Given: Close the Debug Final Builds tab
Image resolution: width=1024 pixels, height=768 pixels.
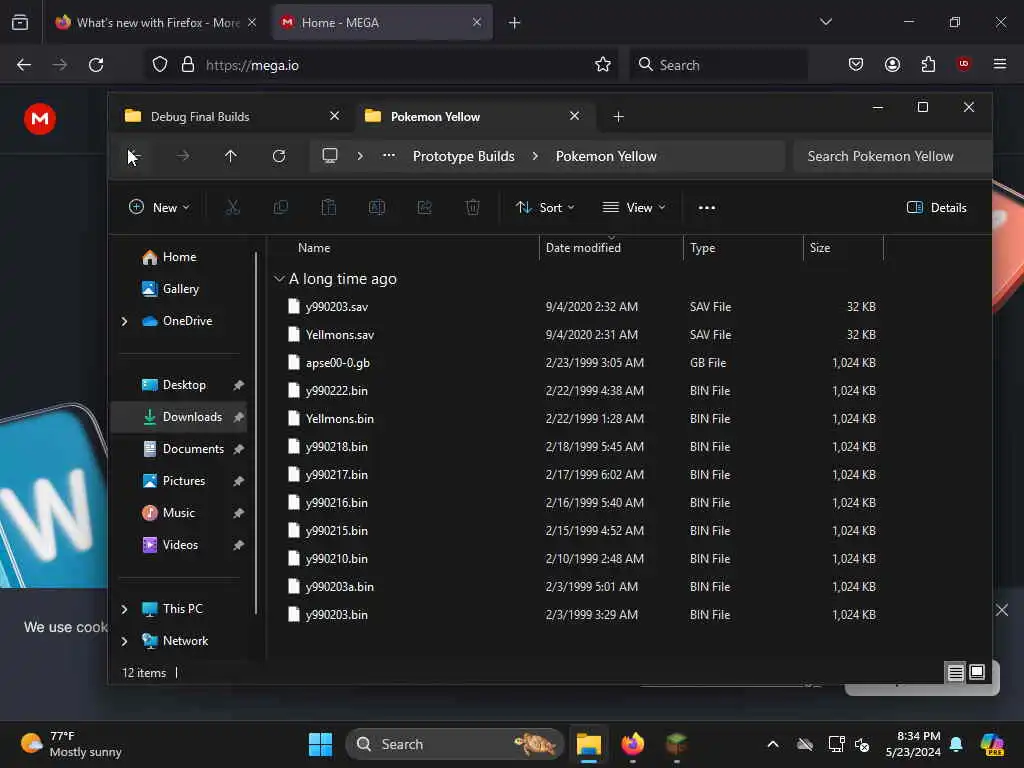Looking at the screenshot, I should coord(334,116).
